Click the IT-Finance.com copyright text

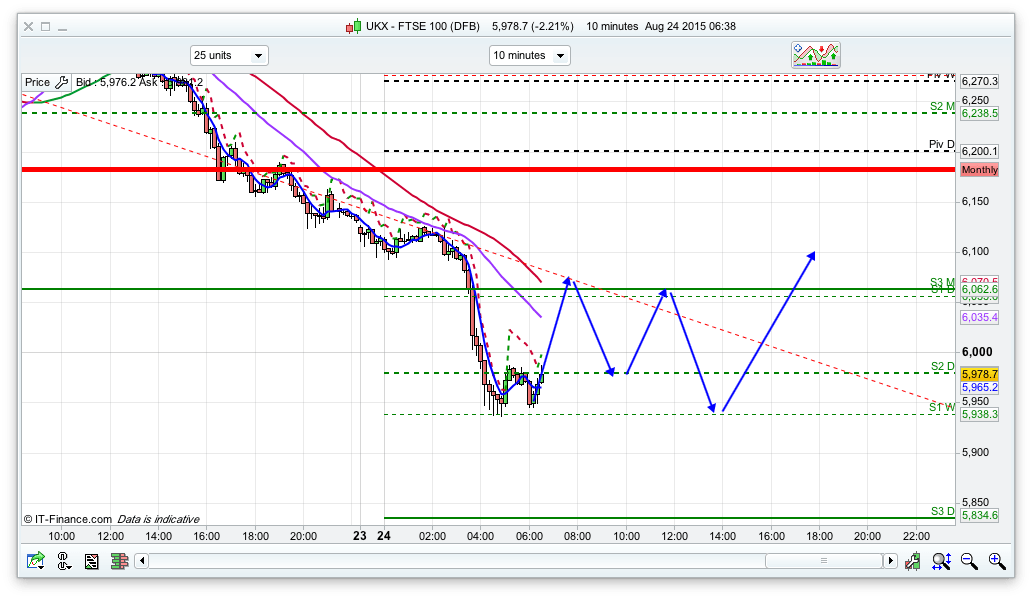click(x=67, y=519)
